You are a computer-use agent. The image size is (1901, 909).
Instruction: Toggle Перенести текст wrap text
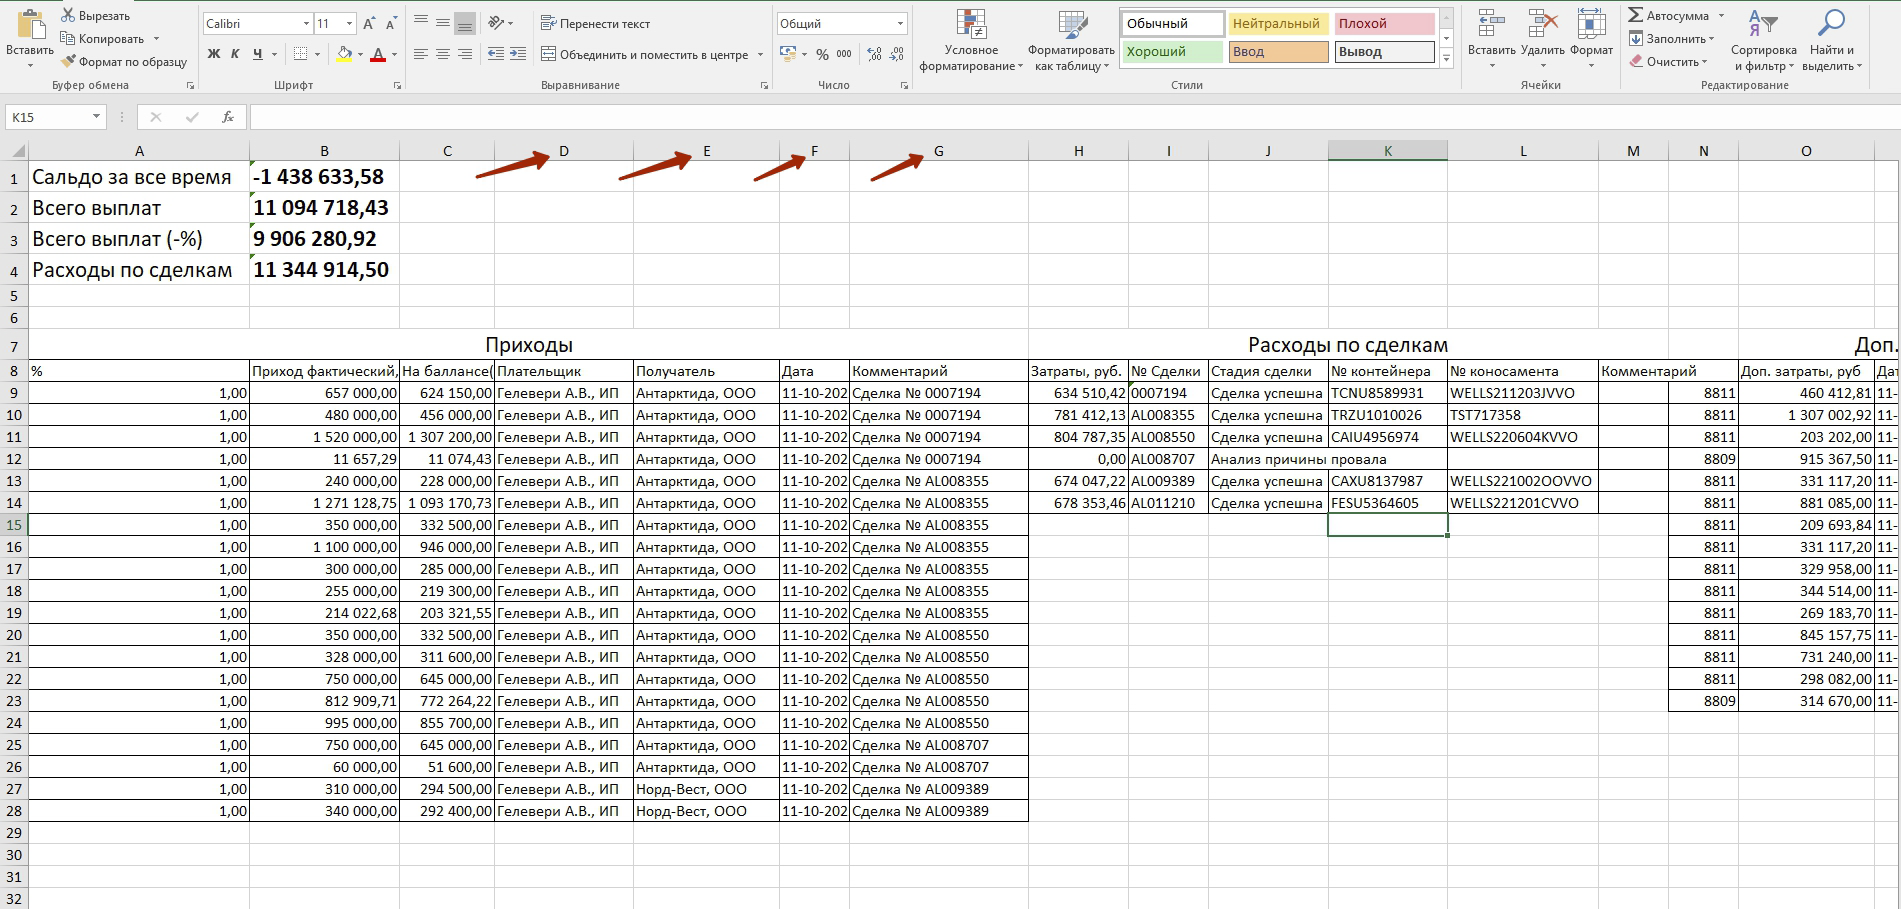[x=595, y=23]
